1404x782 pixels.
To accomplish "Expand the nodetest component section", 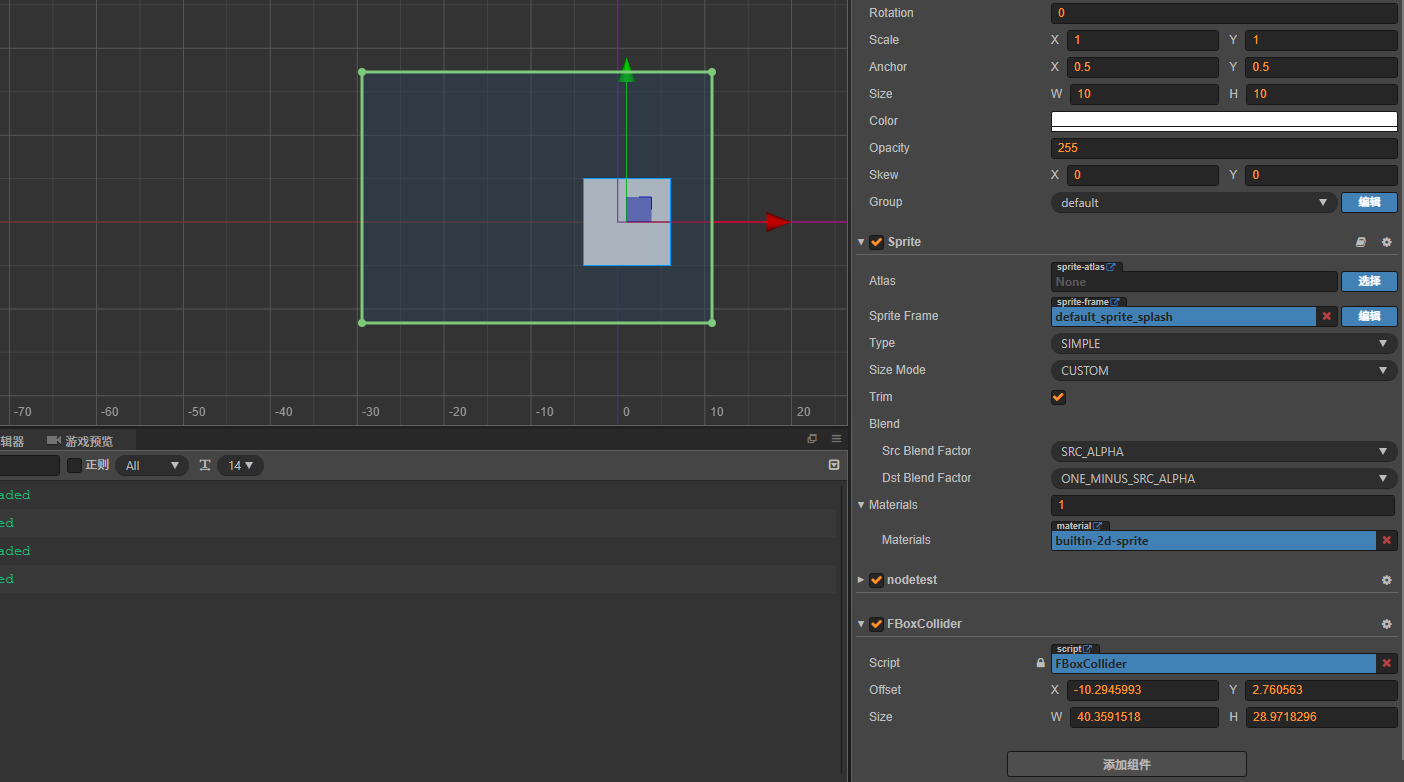I will (861, 580).
